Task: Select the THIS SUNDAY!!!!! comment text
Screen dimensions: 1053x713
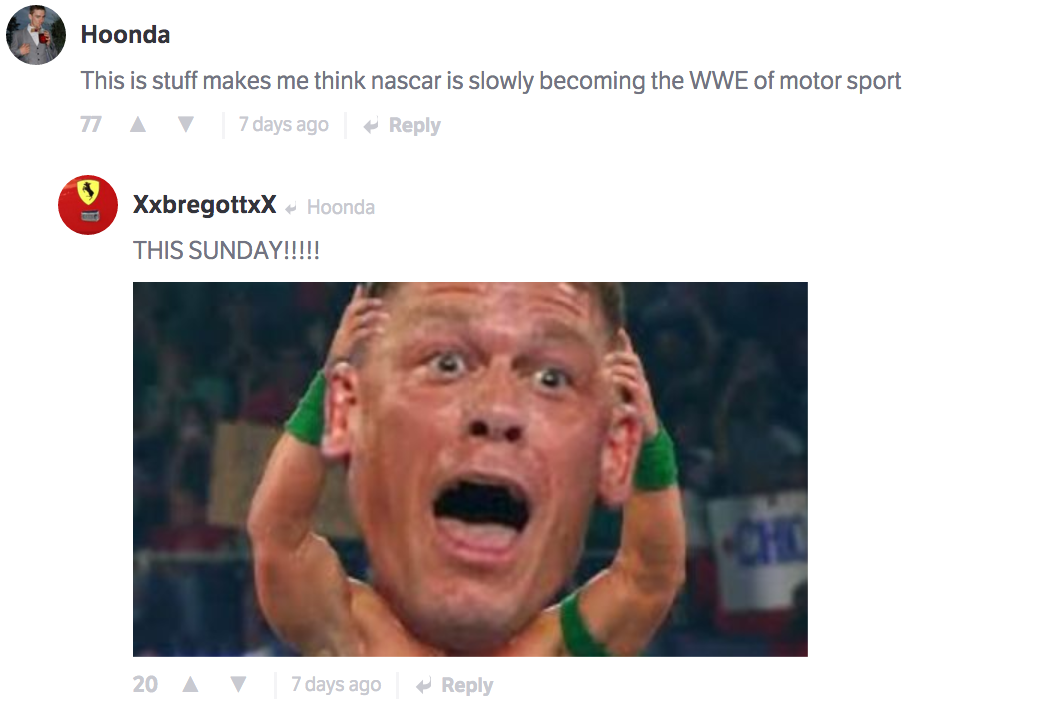Action: tap(226, 250)
